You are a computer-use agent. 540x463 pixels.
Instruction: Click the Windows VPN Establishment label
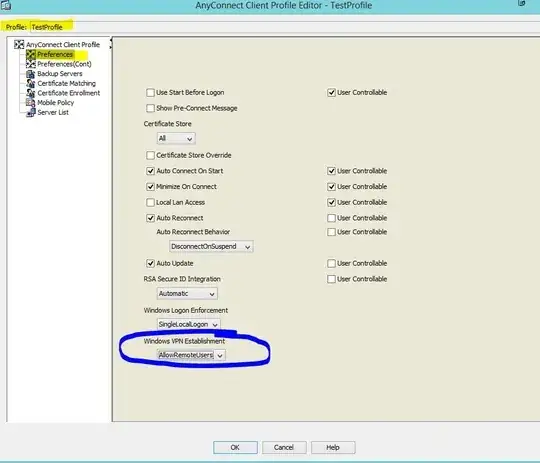point(184,341)
